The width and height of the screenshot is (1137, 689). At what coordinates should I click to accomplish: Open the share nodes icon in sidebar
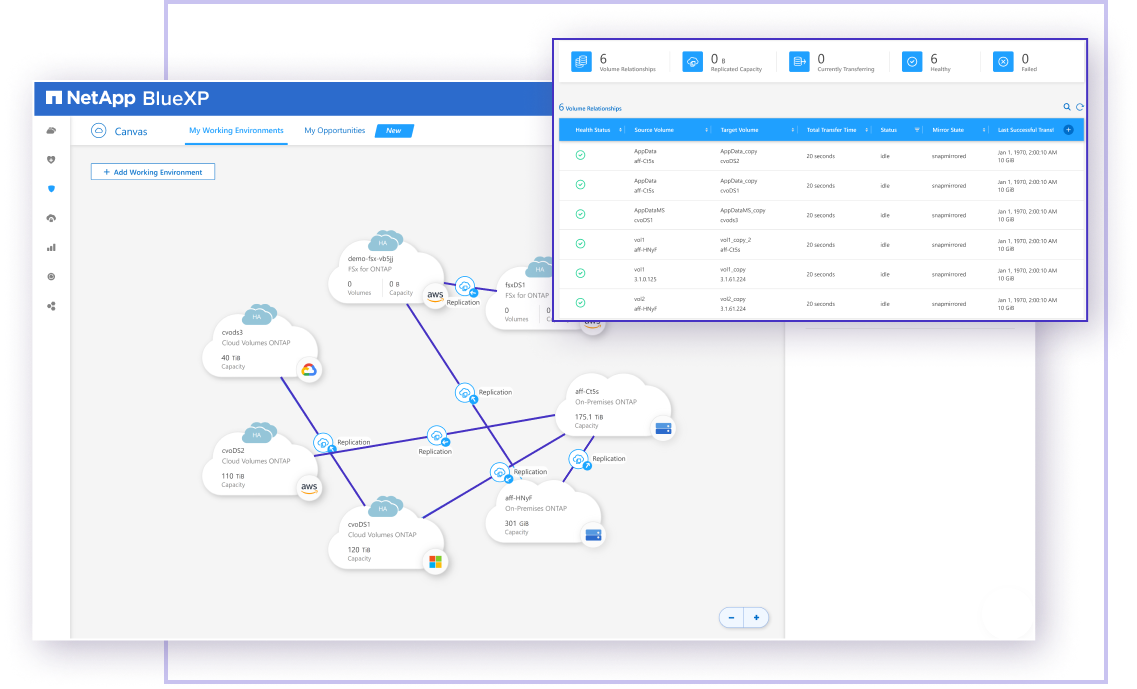[51, 306]
